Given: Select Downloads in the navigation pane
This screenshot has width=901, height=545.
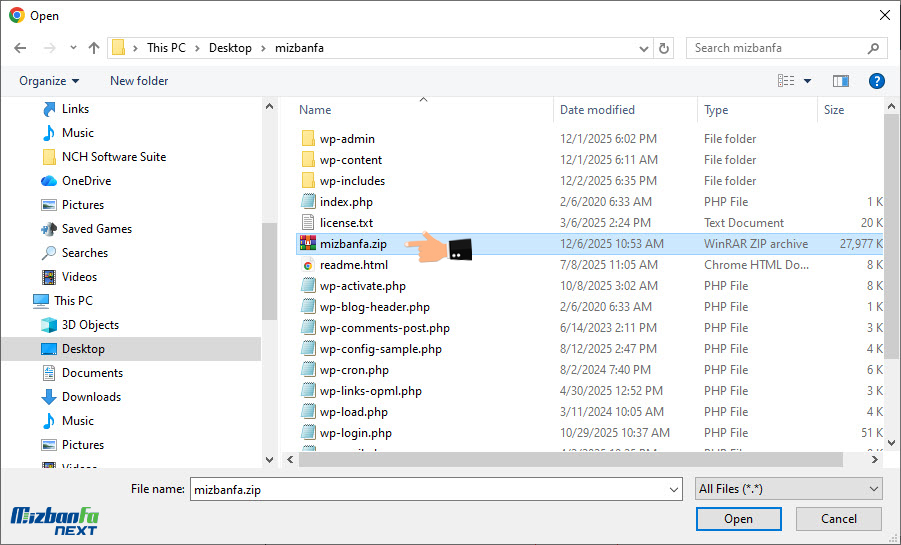Looking at the screenshot, I should (91, 397).
